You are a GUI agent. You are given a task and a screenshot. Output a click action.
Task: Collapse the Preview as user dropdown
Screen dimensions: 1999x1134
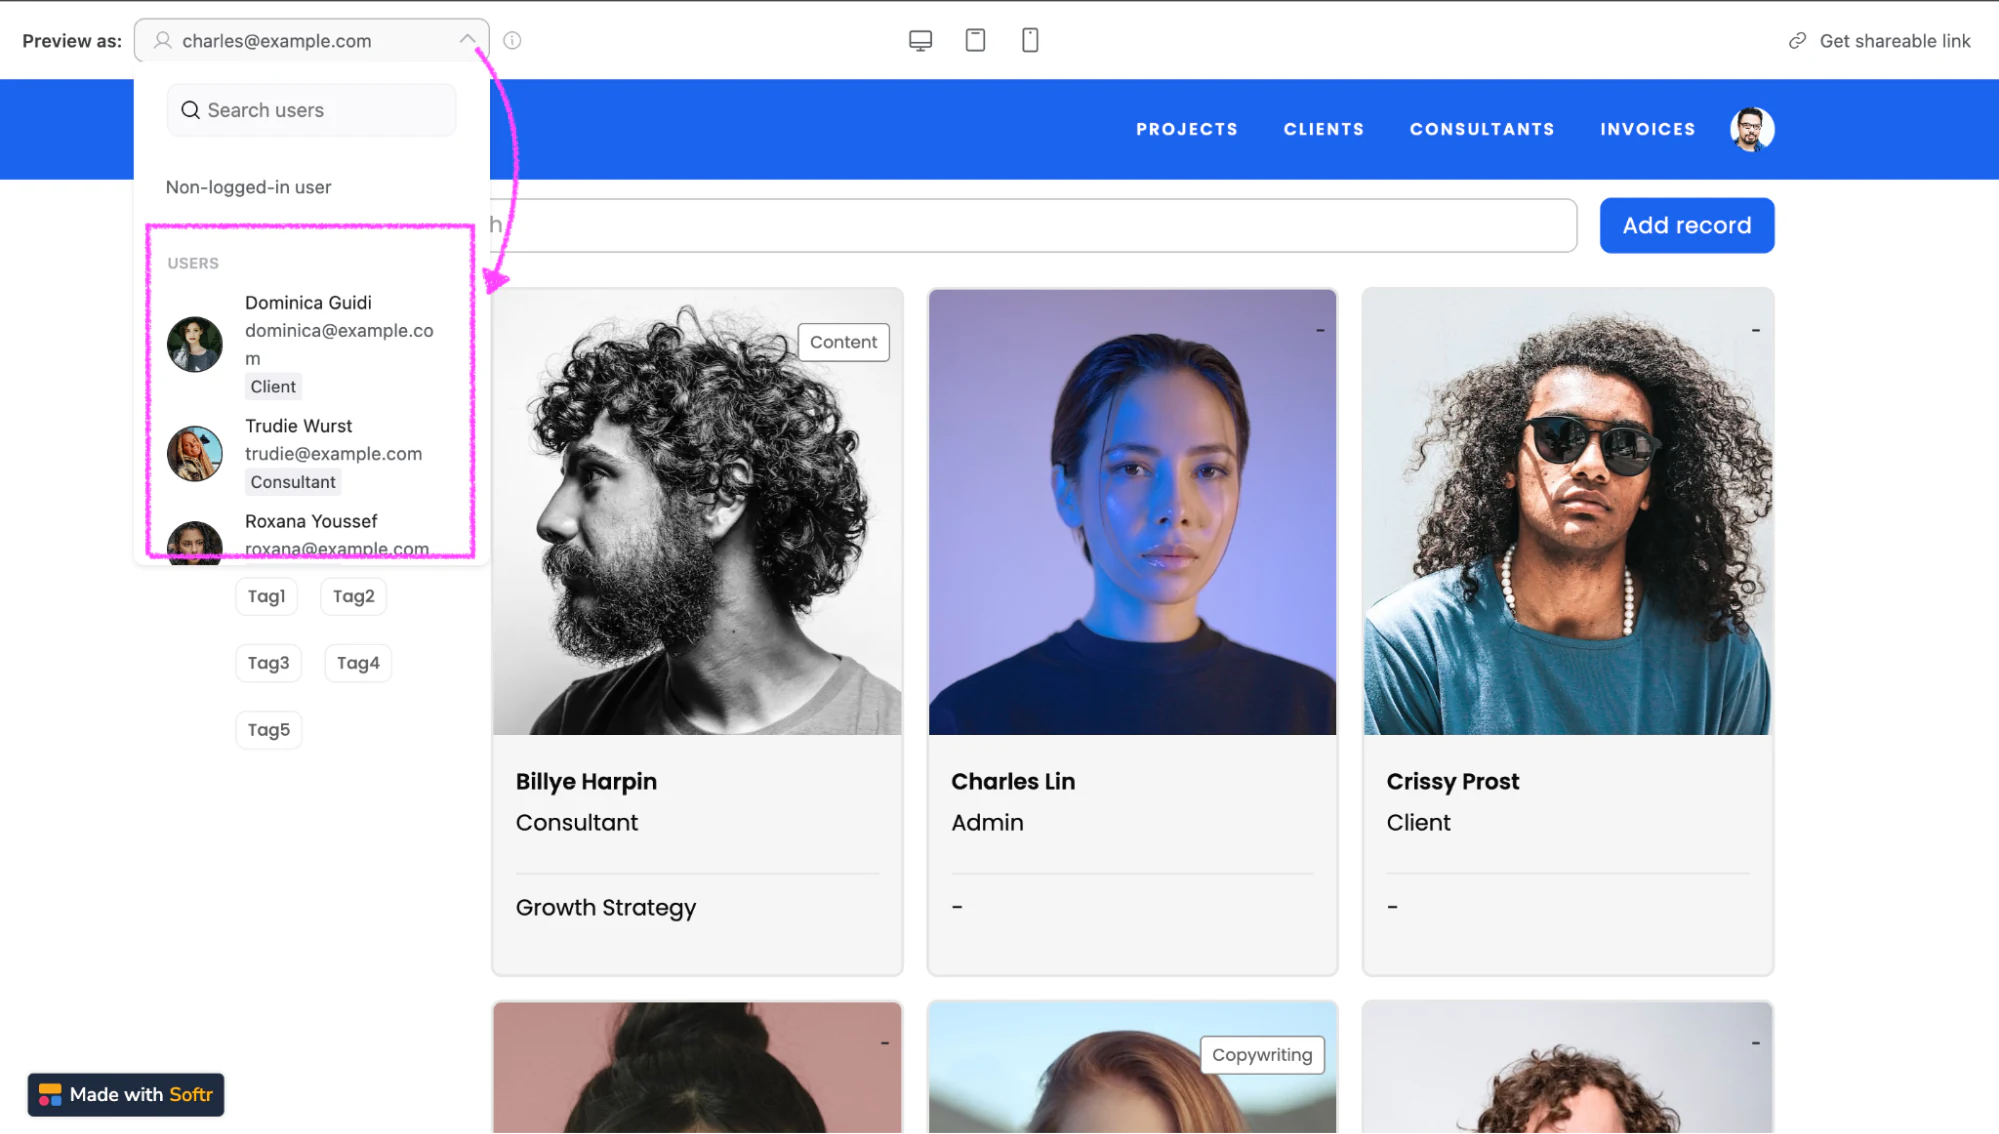pos(466,40)
